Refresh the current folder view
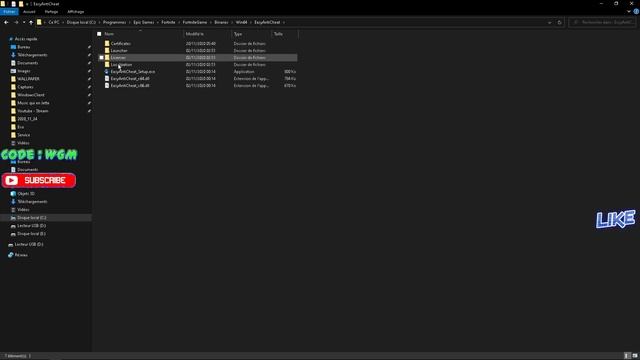Image resolution: width=640 pixels, height=360 pixels. [x=560, y=22]
